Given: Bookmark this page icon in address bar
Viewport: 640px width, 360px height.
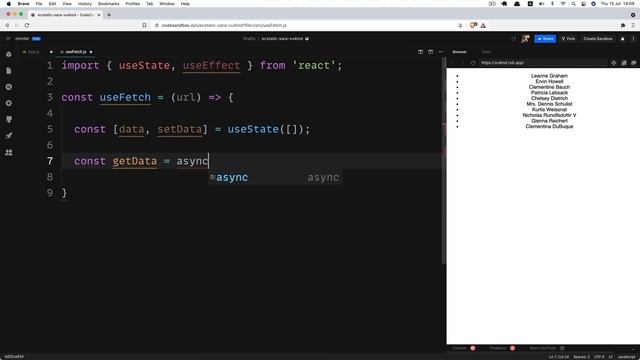Looking at the screenshot, I should click(x=144, y=25).
